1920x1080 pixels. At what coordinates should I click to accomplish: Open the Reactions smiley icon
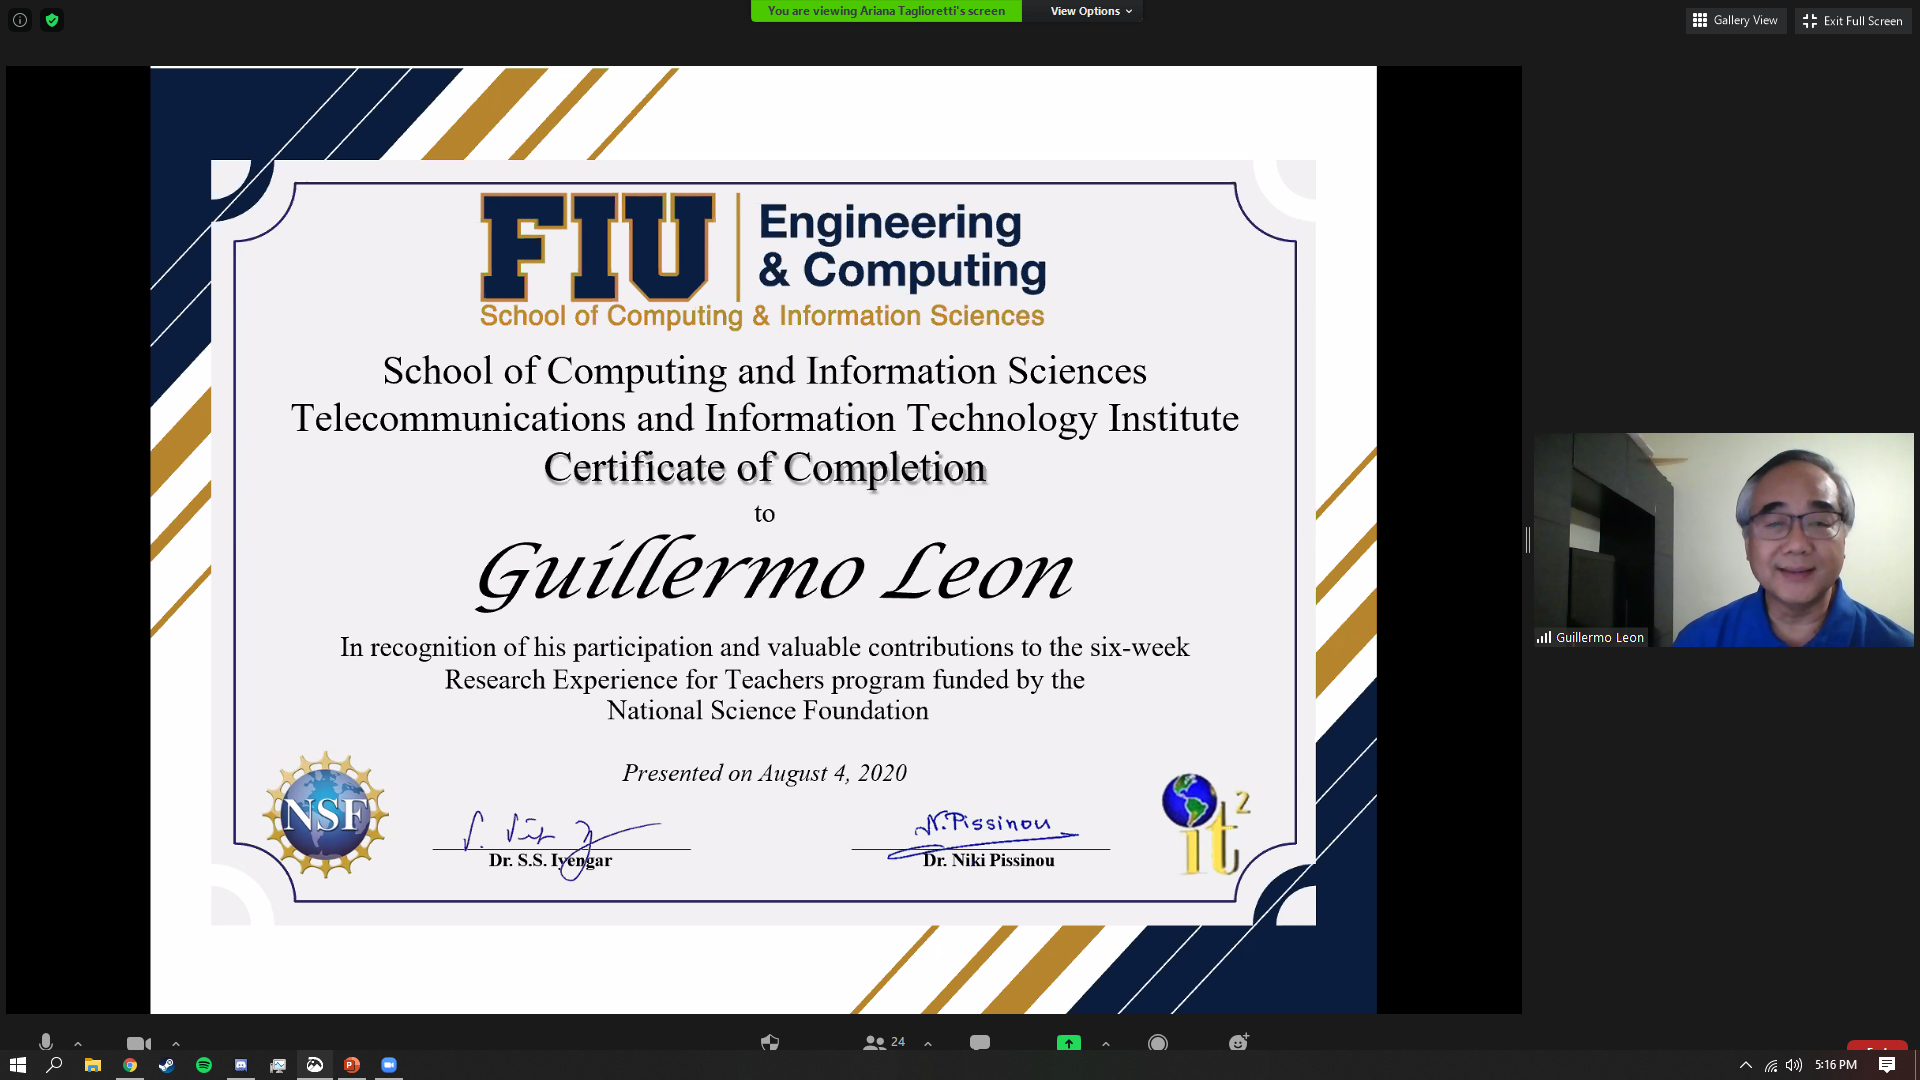coord(1238,1043)
